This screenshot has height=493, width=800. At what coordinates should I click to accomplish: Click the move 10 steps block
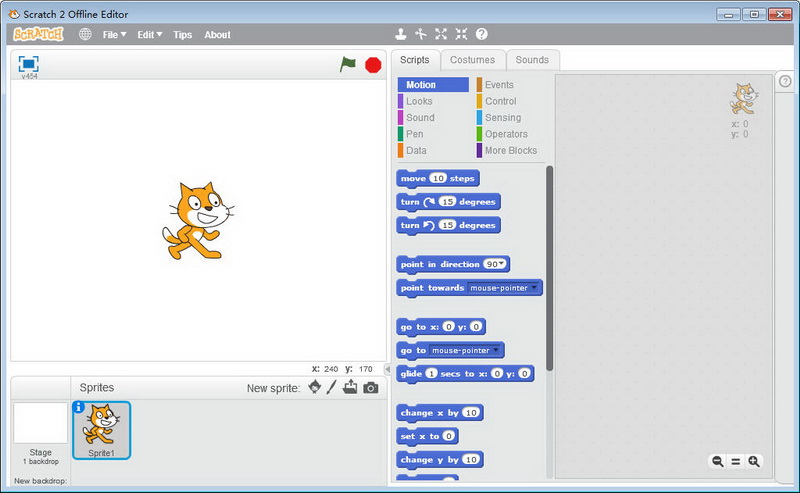[438, 179]
